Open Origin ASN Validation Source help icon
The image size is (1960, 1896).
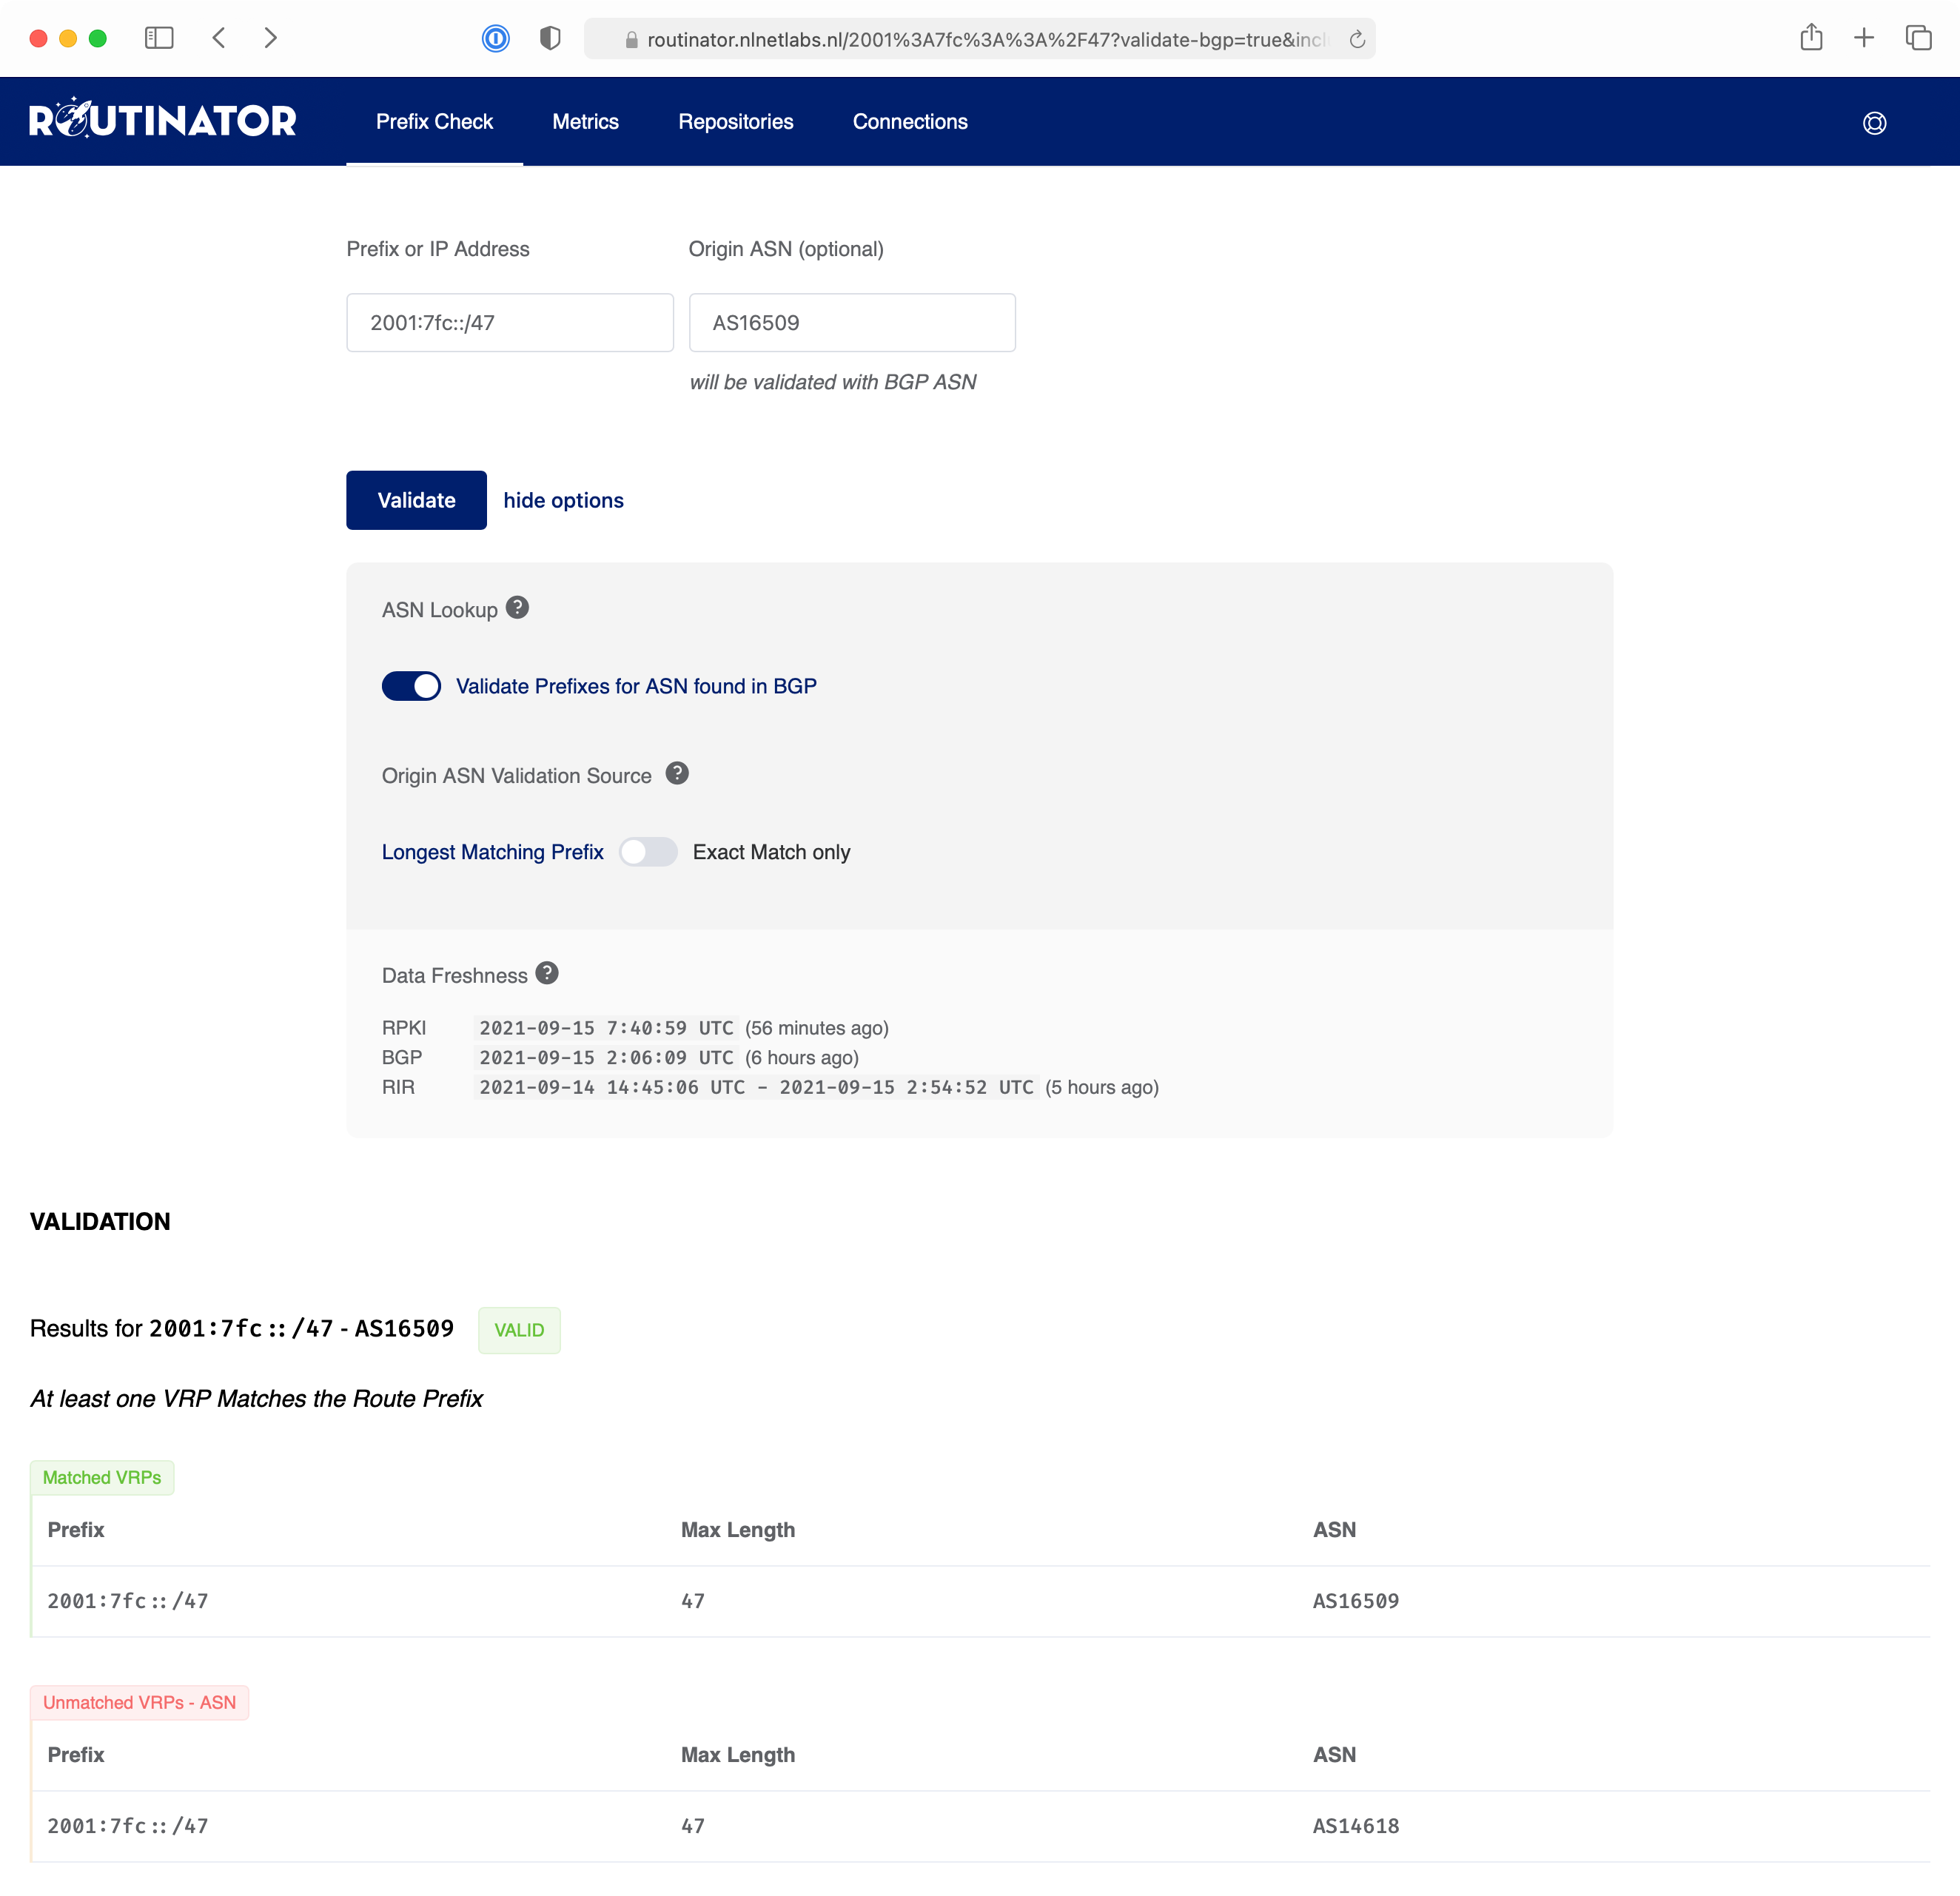pyautogui.click(x=677, y=774)
